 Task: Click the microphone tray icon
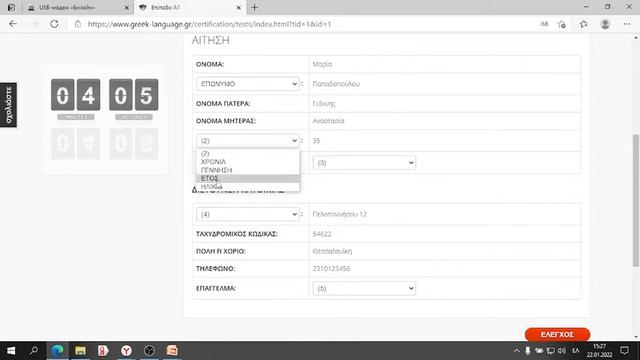click(x=528, y=351)
